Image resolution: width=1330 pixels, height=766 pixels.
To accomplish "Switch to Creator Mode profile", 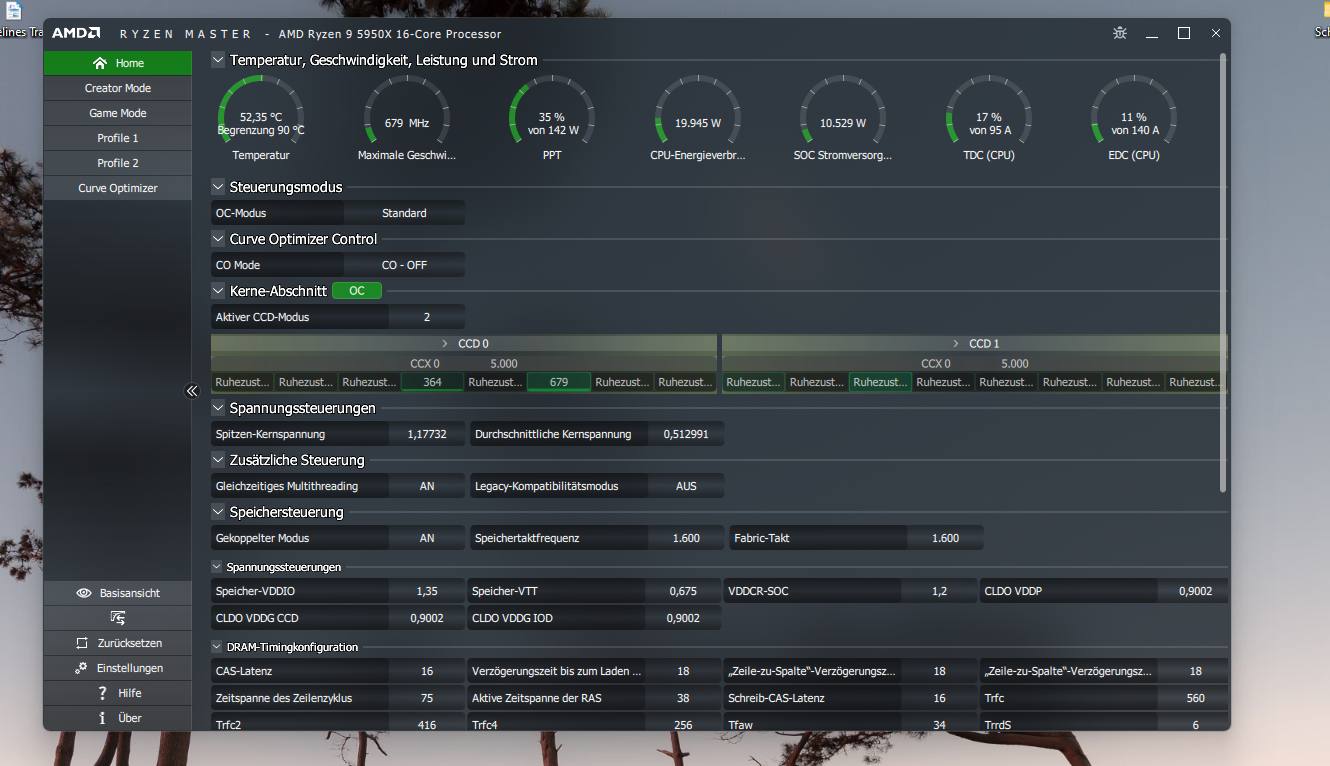I will pos(118,88).
